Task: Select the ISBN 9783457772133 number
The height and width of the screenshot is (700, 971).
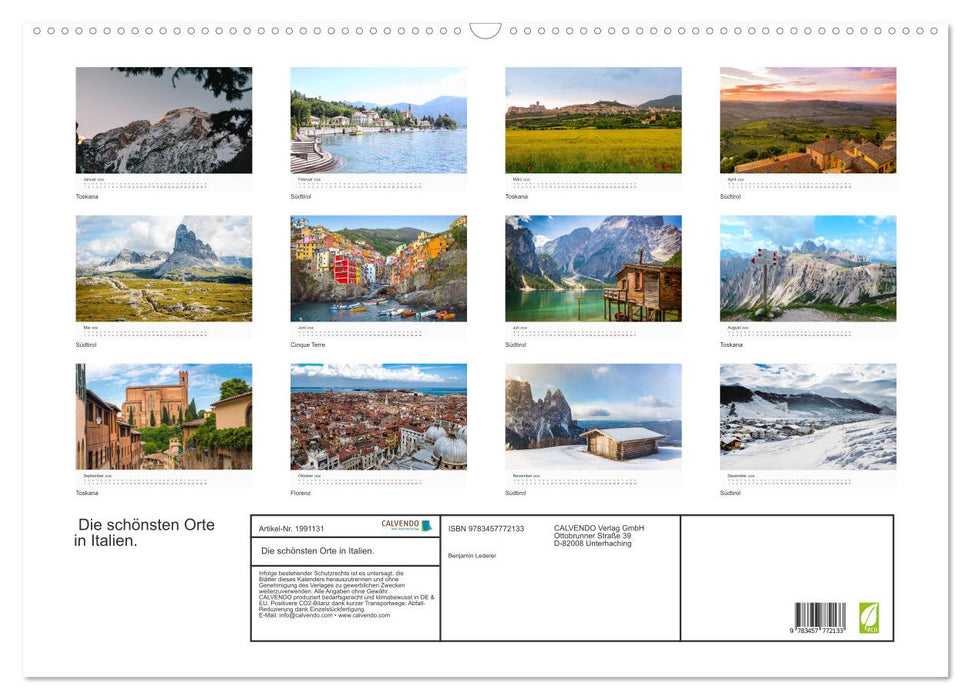Action: click(x=485, y=529)
